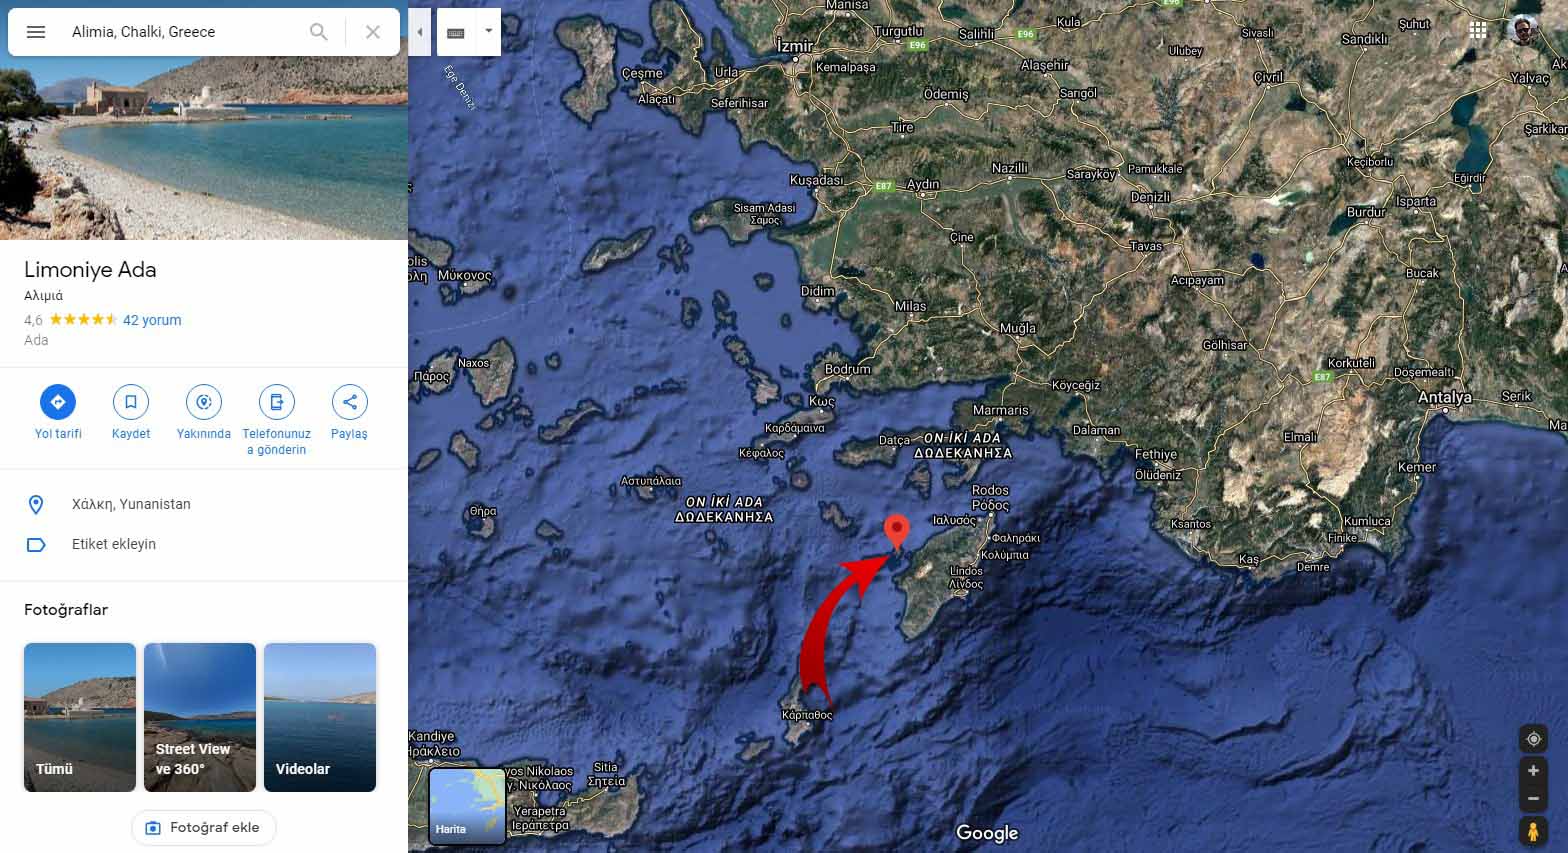Open Google apps grid icon
Screen dimensions: 1568x853
coord(1478,30)
